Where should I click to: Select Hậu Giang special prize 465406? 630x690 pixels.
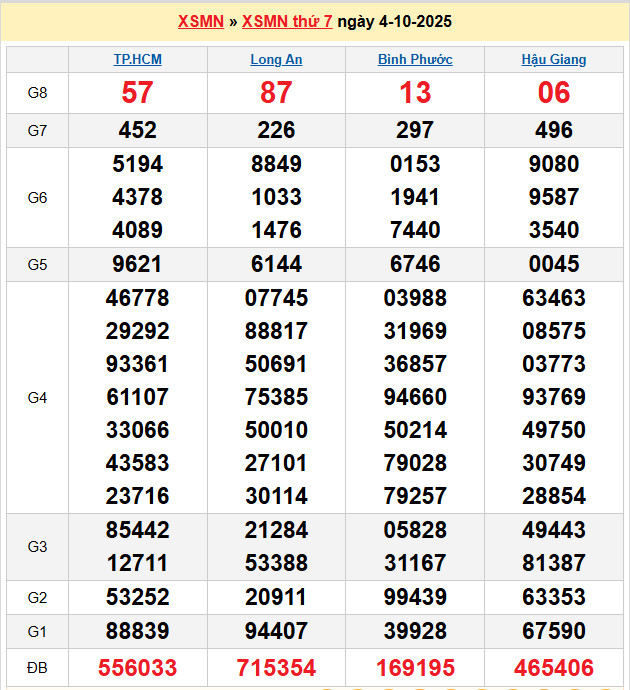(x=554, y=667)
